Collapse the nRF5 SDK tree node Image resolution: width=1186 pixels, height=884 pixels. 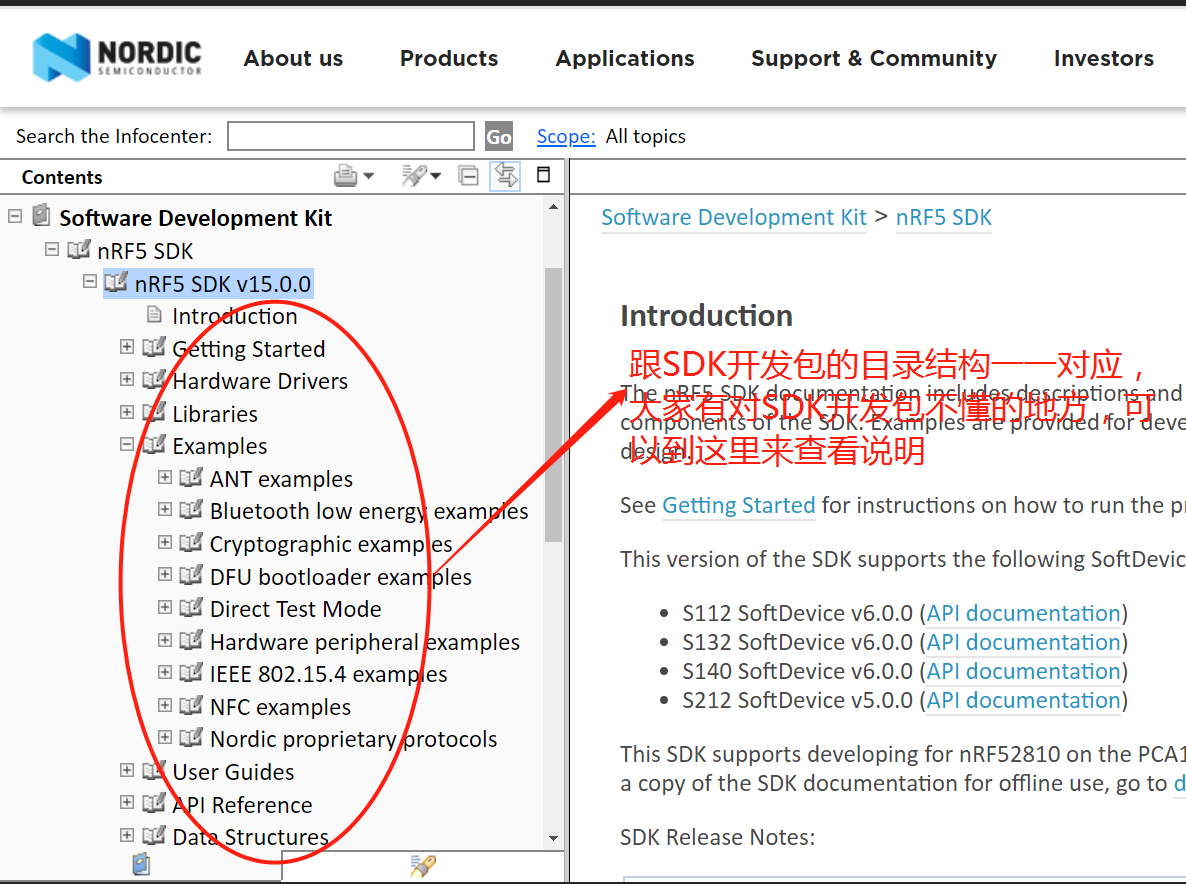(x=51, y=249)
